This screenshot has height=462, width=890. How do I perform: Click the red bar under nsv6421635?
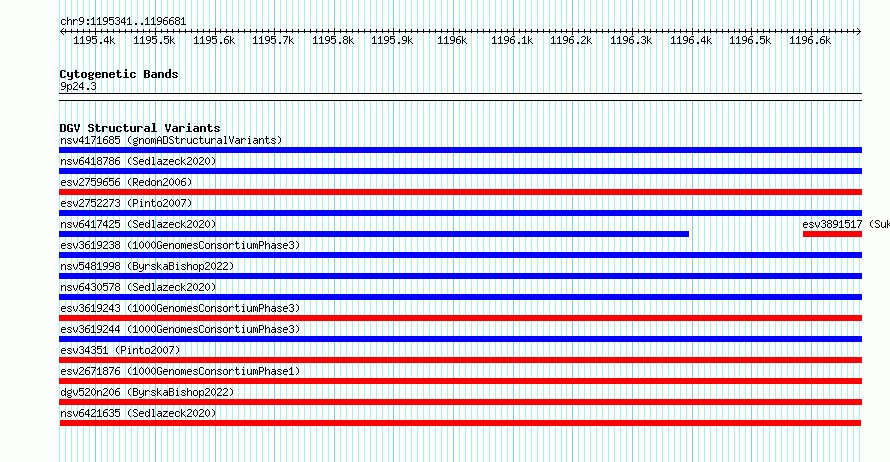[x=460, y=423]
